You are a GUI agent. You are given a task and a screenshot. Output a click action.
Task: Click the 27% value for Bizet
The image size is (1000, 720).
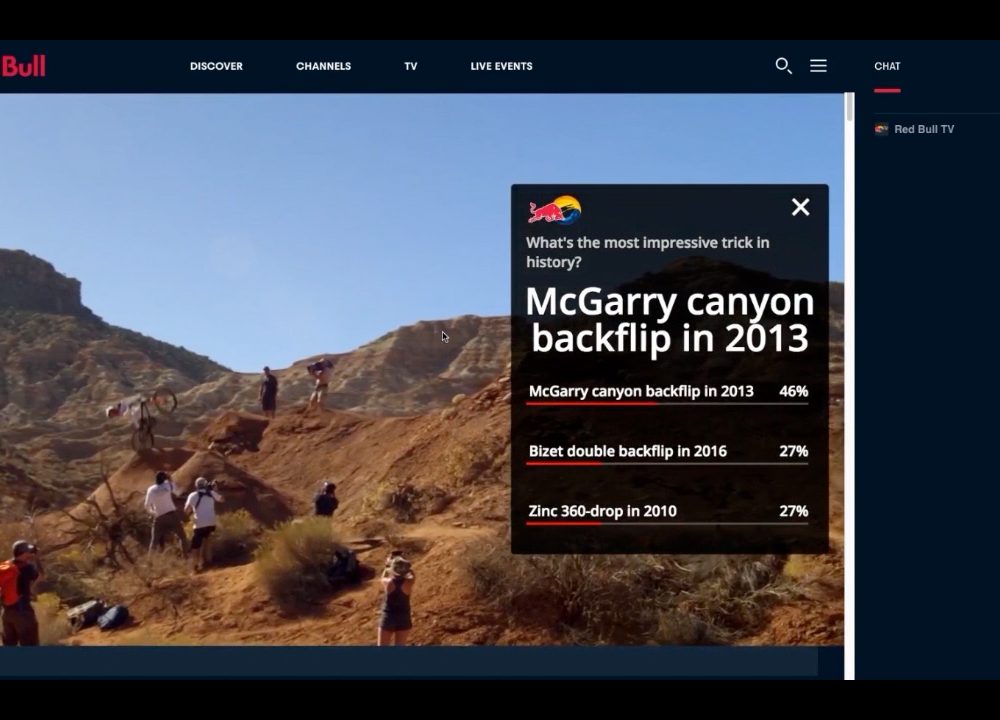click(x=793, y=451)
